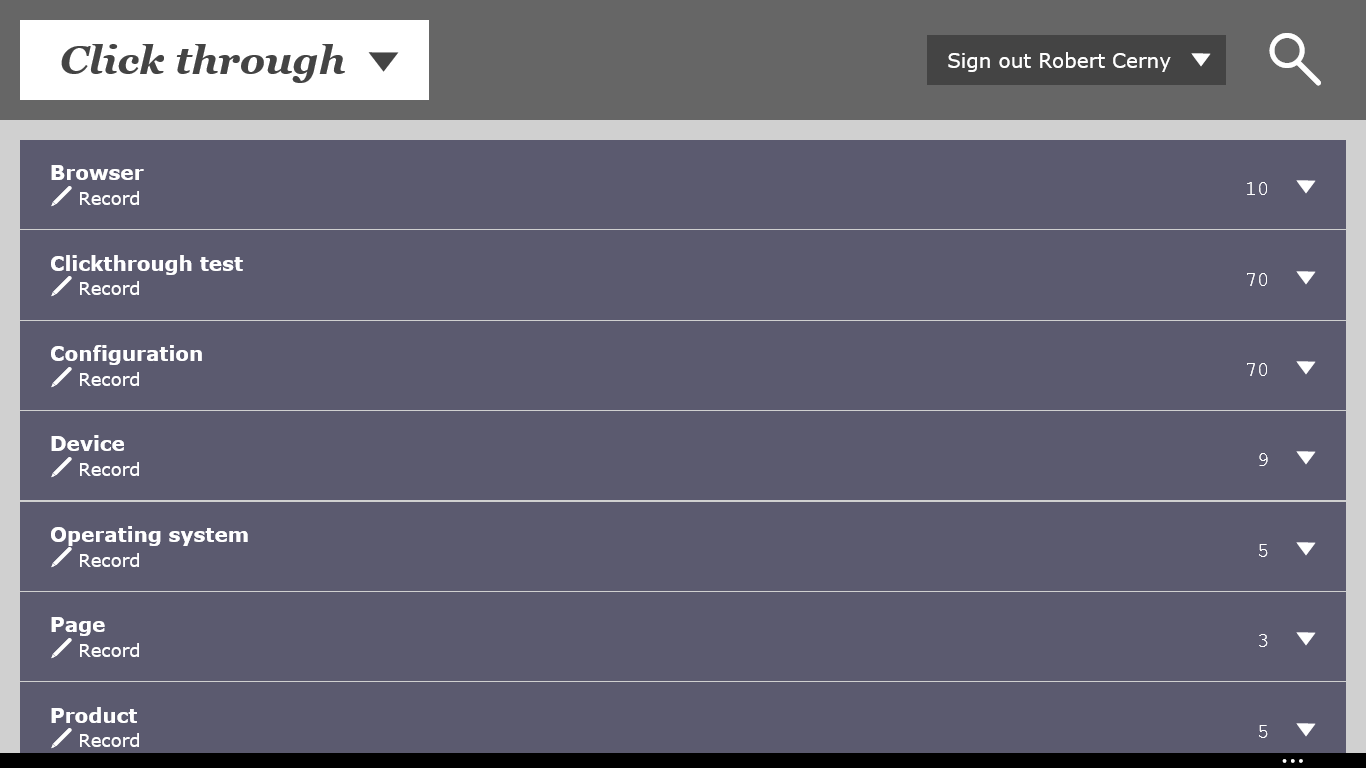Expand the Operating system row arrow
This screenshot has width=1366, height=768.
1305,549
